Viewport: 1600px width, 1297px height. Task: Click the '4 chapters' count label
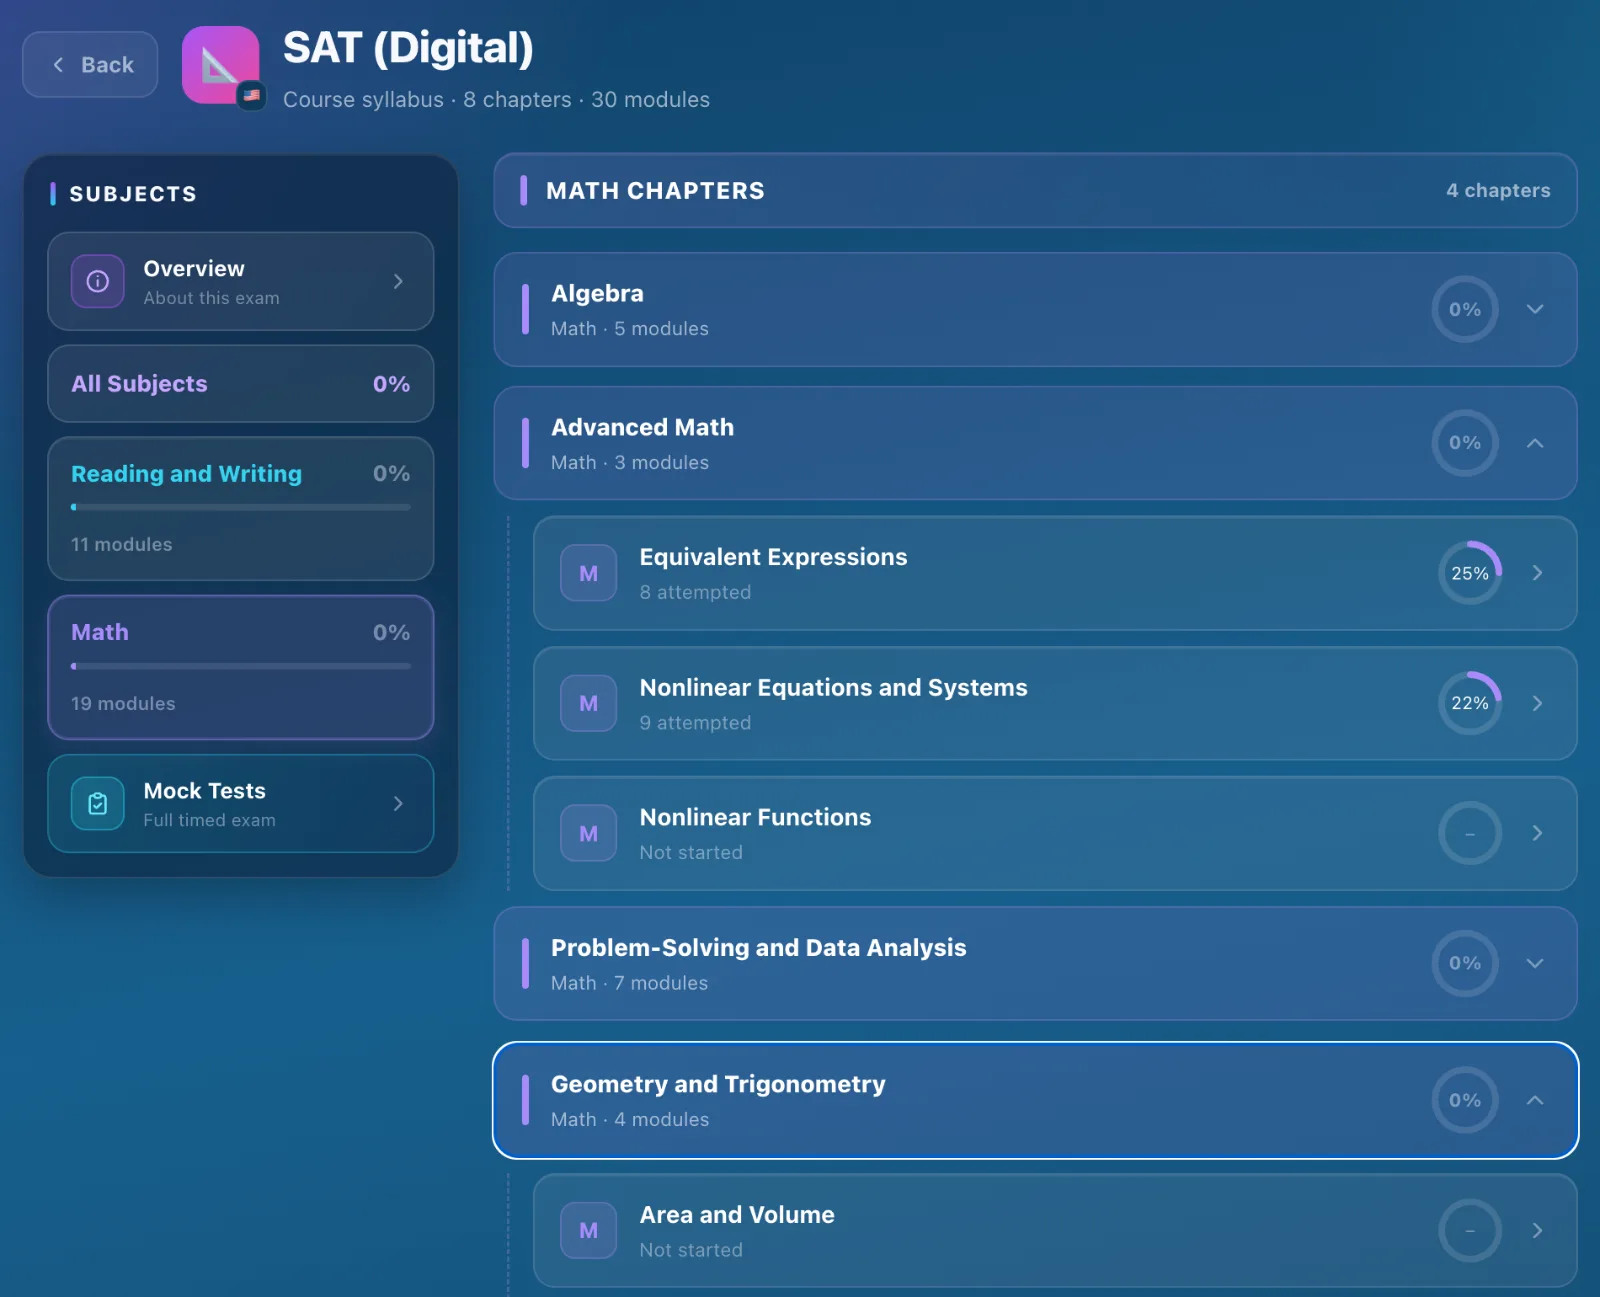coord(1498,191)
